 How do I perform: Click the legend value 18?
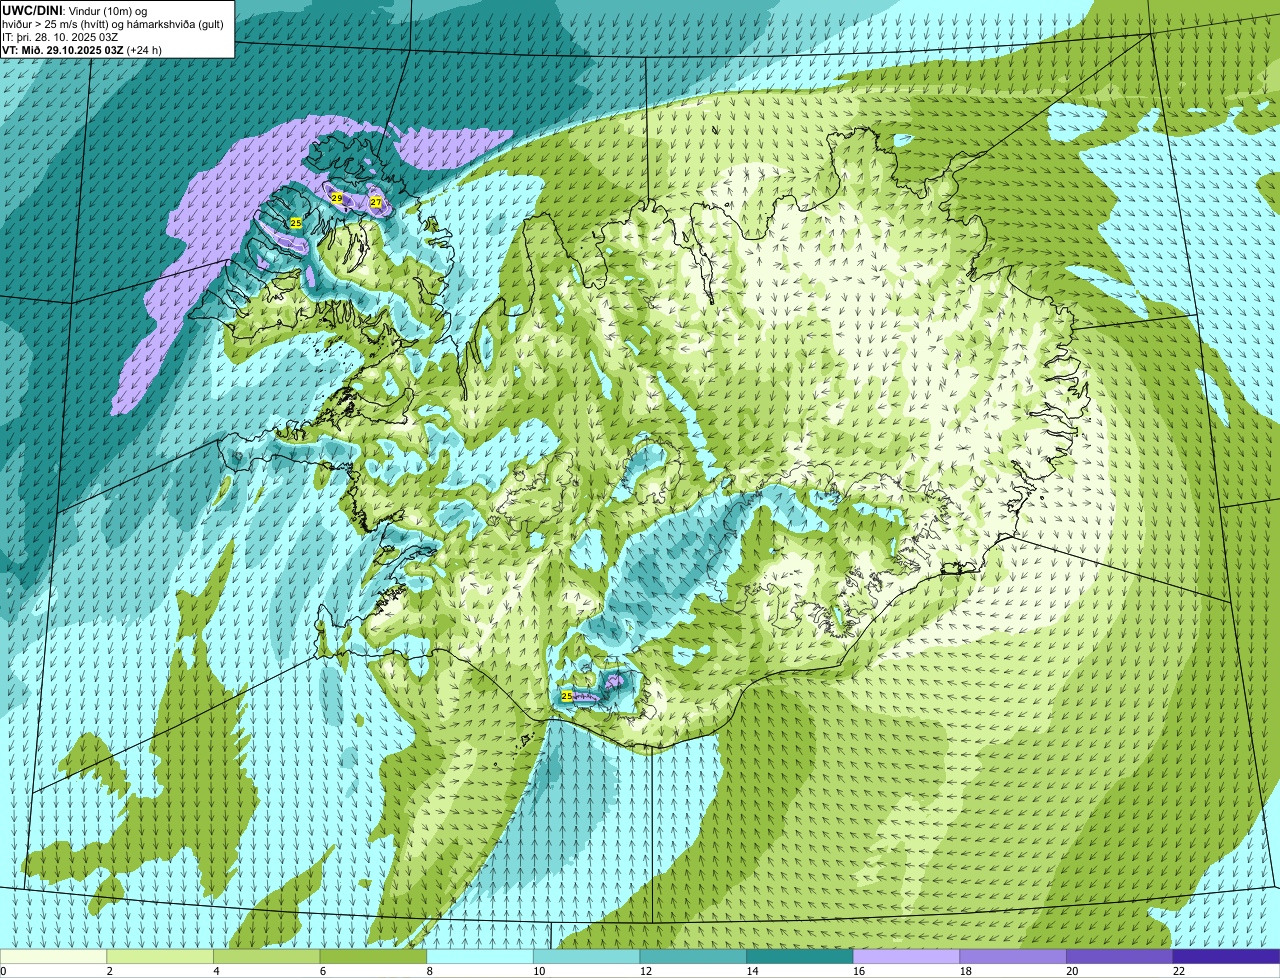966,971
